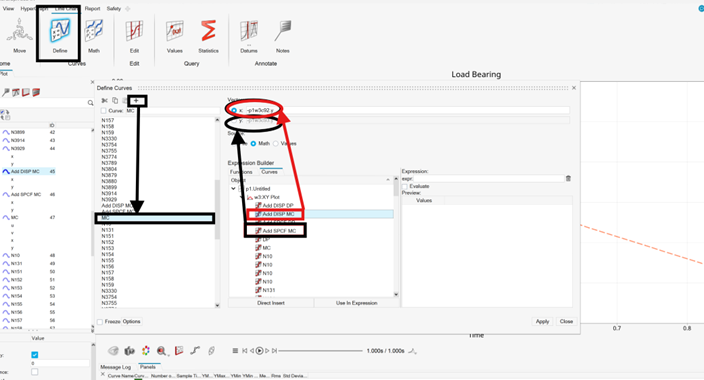This screenshot has width=704, height=380.
Task: Click the expr input field
Action: 488,178
